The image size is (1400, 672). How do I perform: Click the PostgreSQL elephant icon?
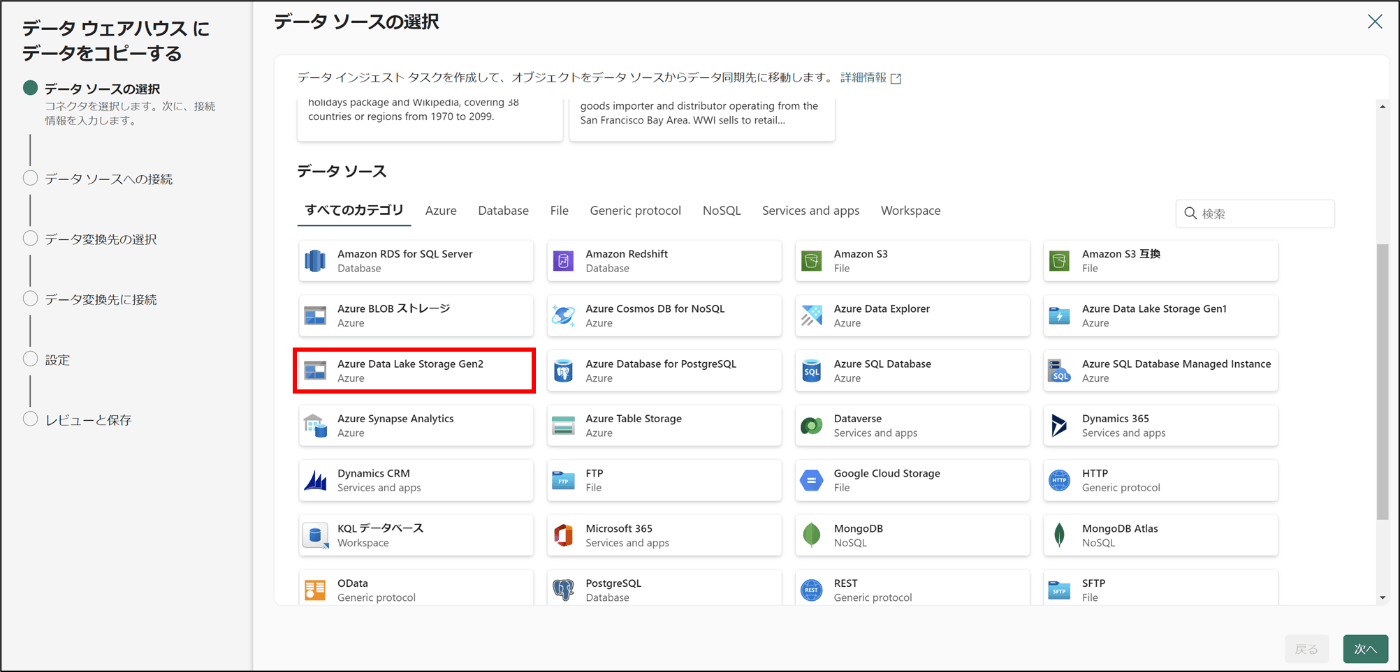point(563,590)
